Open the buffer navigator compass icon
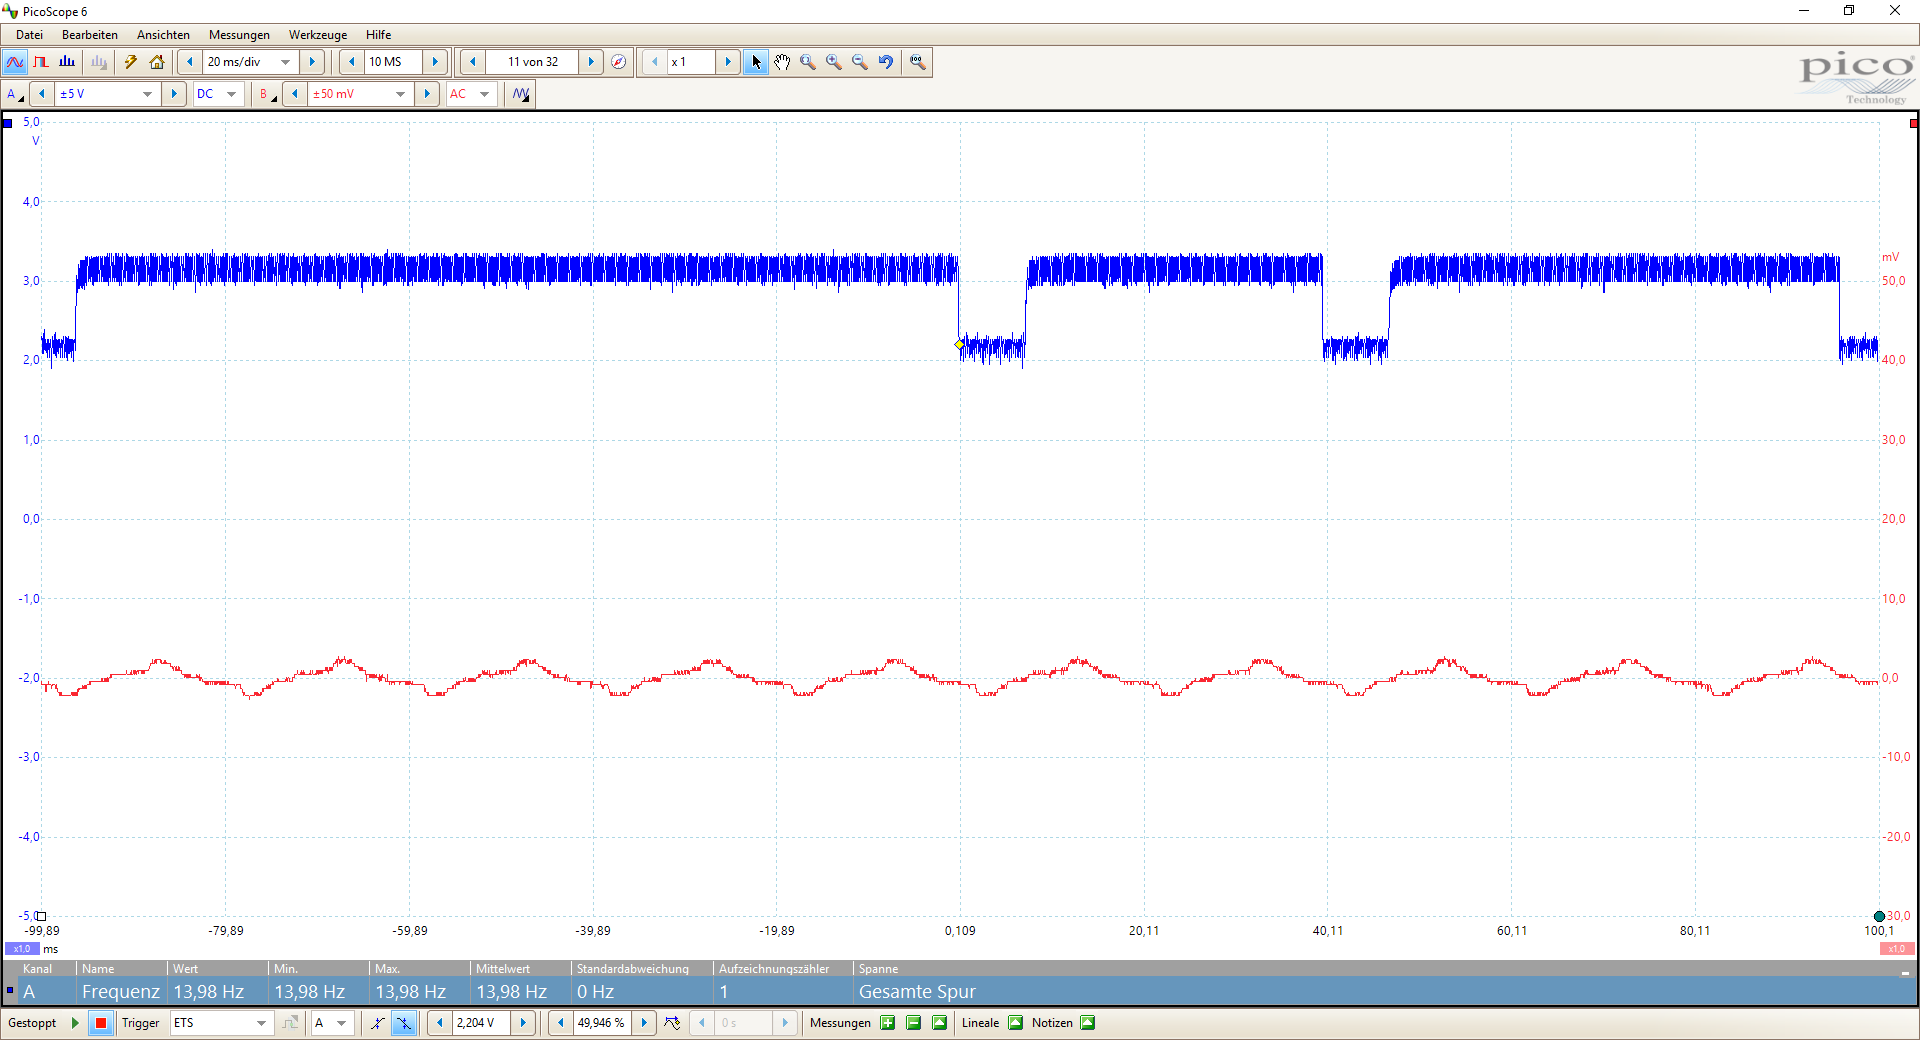 (x=619, y=62)
